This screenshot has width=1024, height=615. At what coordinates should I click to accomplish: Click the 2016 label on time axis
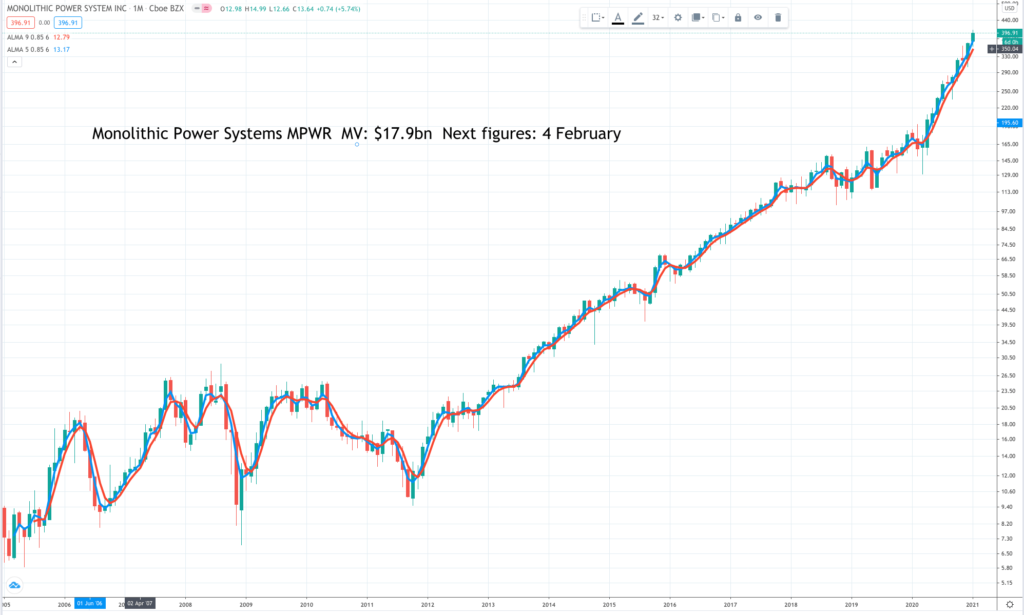(x=669, y=605)
